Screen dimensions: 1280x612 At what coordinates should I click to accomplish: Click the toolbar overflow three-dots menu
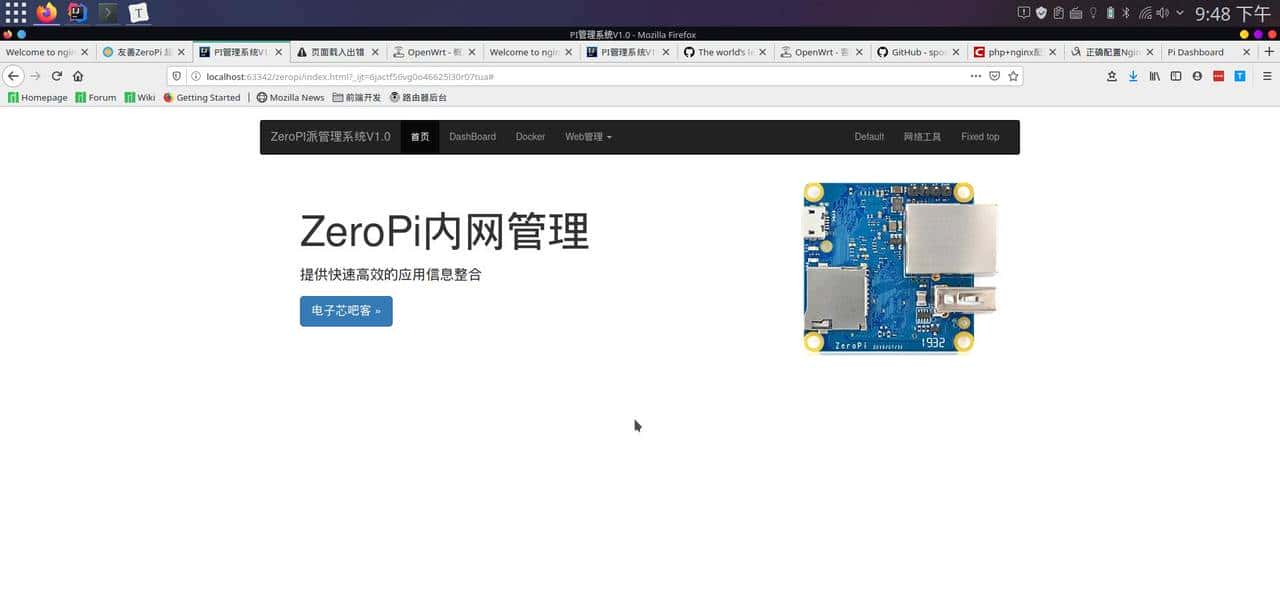point(976,76)
